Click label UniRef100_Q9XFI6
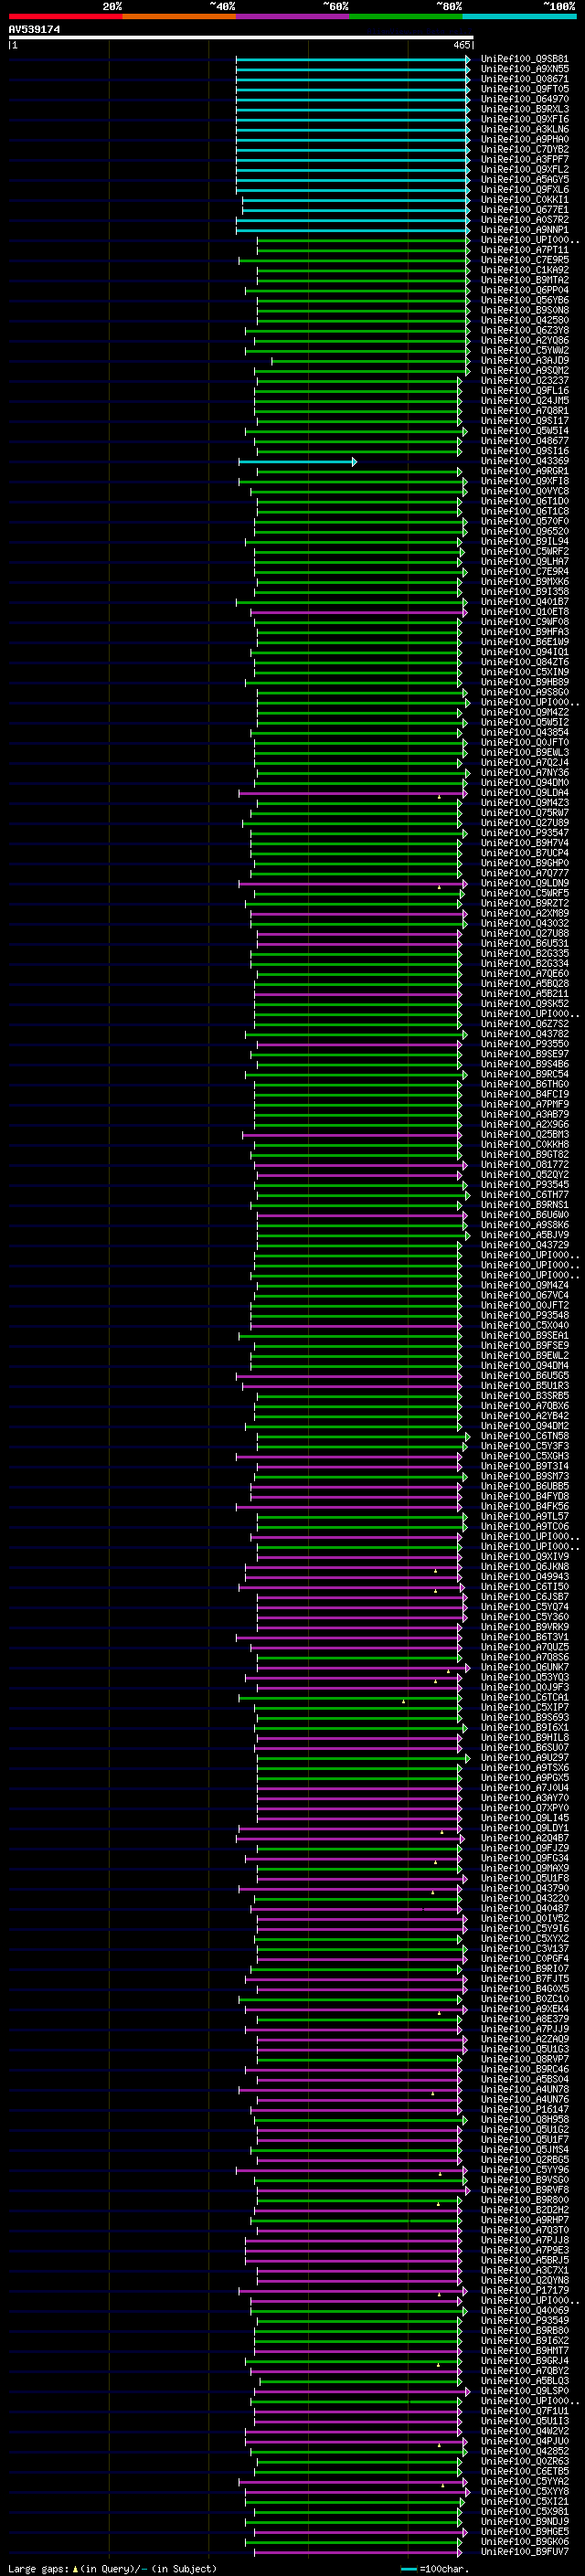The width and height of the screenshot is (585, 2576). coord(525,119)
